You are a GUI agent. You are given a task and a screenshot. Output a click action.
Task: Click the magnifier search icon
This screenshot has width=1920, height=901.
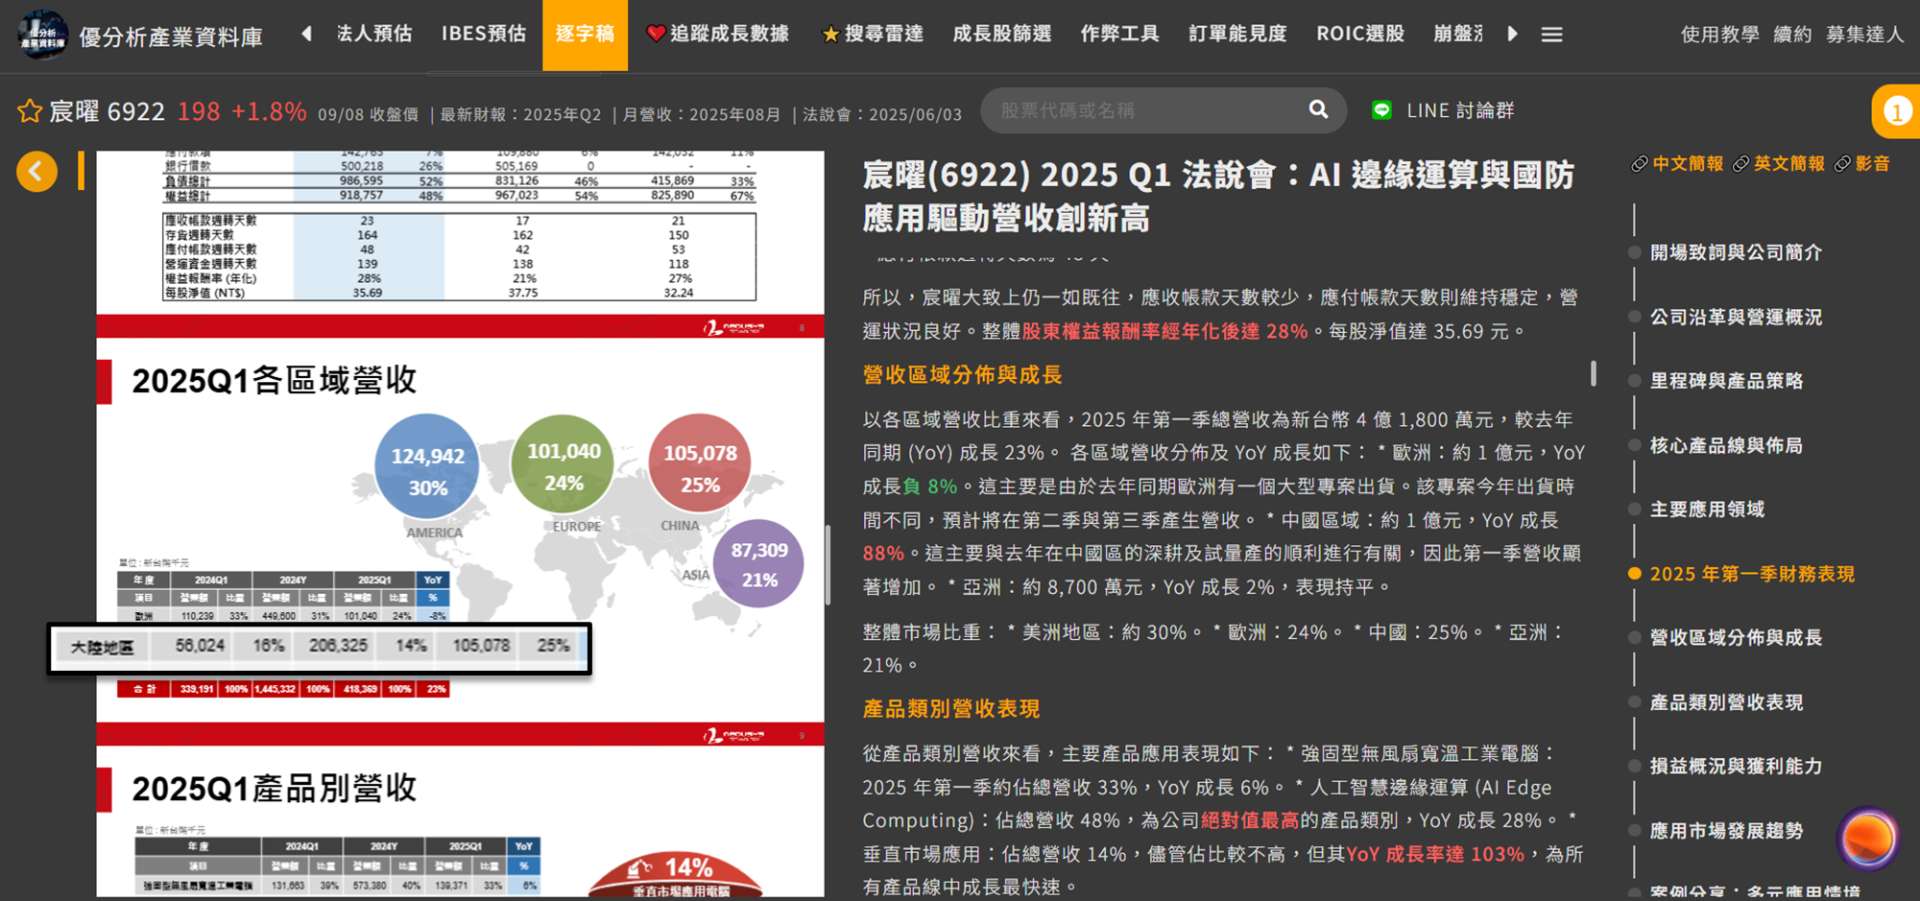pyautogui.click(x=1319, y=110)
